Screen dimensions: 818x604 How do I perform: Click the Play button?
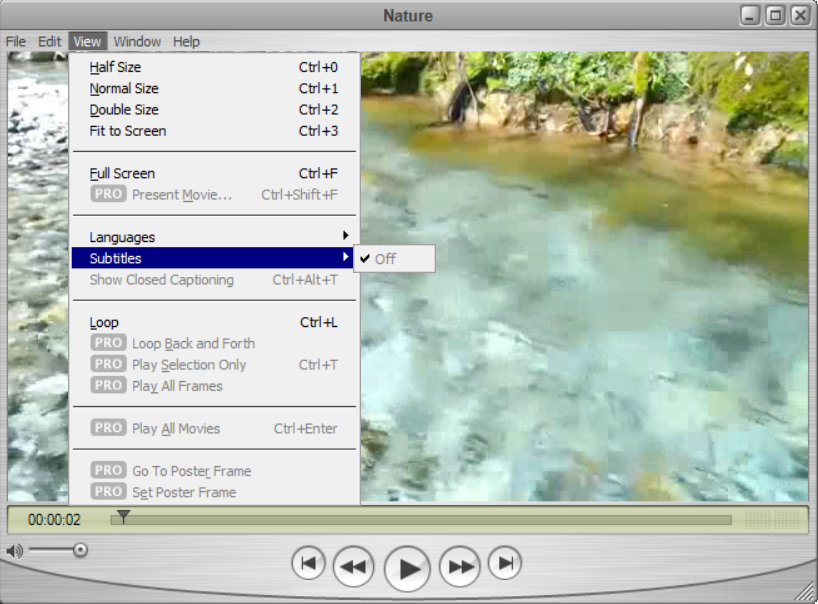click(407, 568)
